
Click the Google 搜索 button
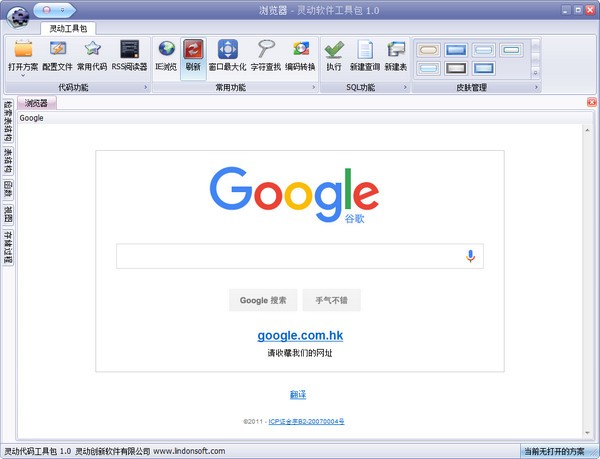(x=263, y=300)
